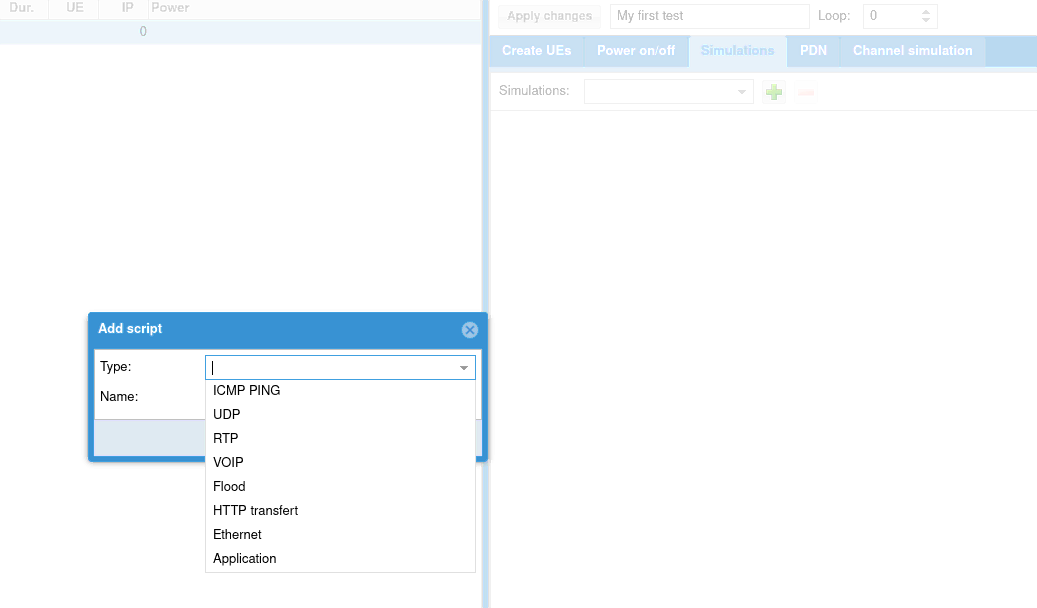Open the Simulations dropdown list
Viewport: 1037px width, 608px height.
(x=742, y=92)
